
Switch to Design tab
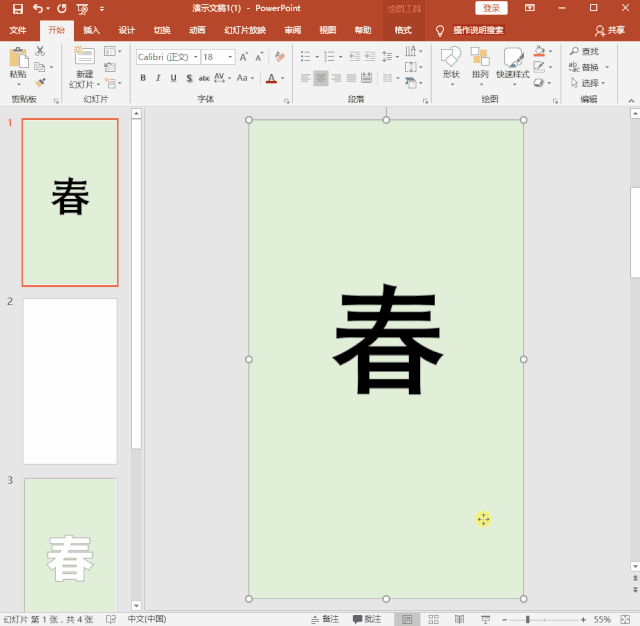(127, 30)
